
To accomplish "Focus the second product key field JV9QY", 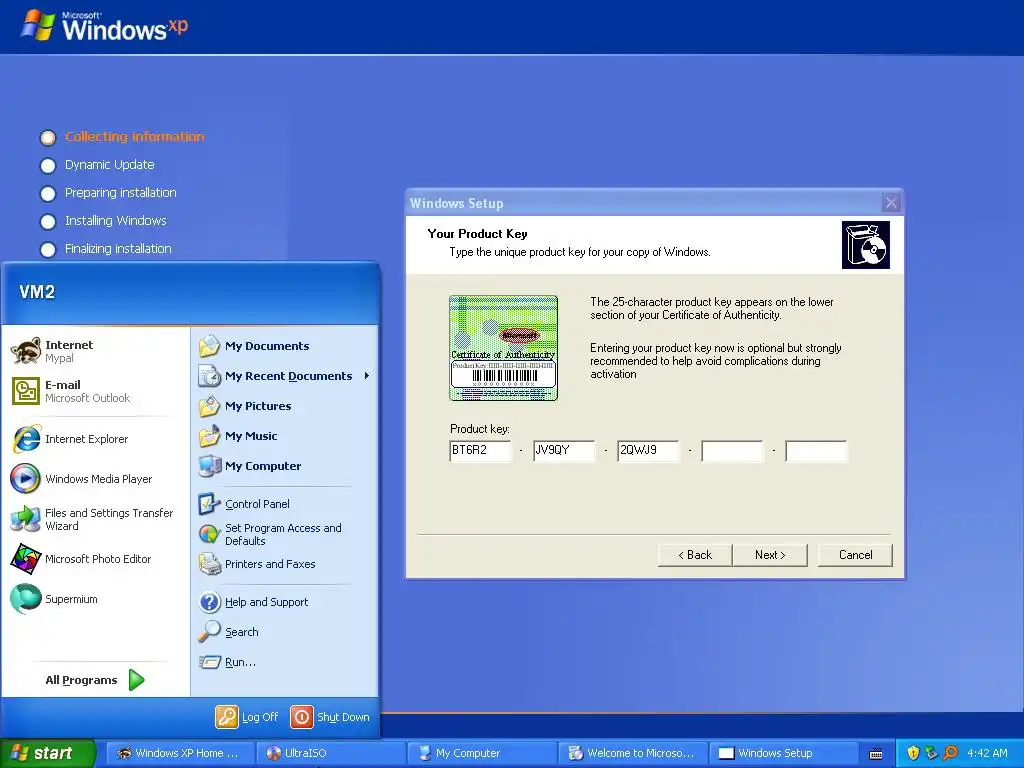I will click(x=564, y=451).
